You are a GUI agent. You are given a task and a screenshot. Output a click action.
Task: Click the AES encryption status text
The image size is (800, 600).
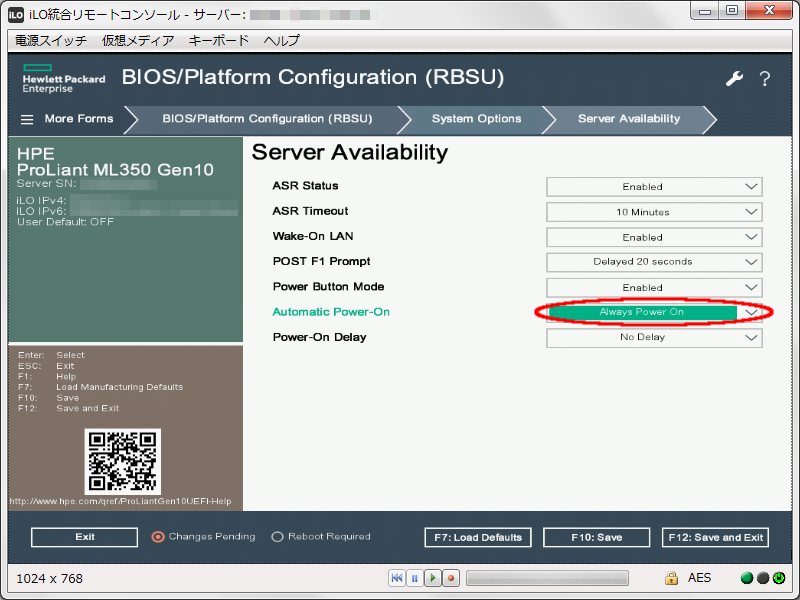click(699, 578)
